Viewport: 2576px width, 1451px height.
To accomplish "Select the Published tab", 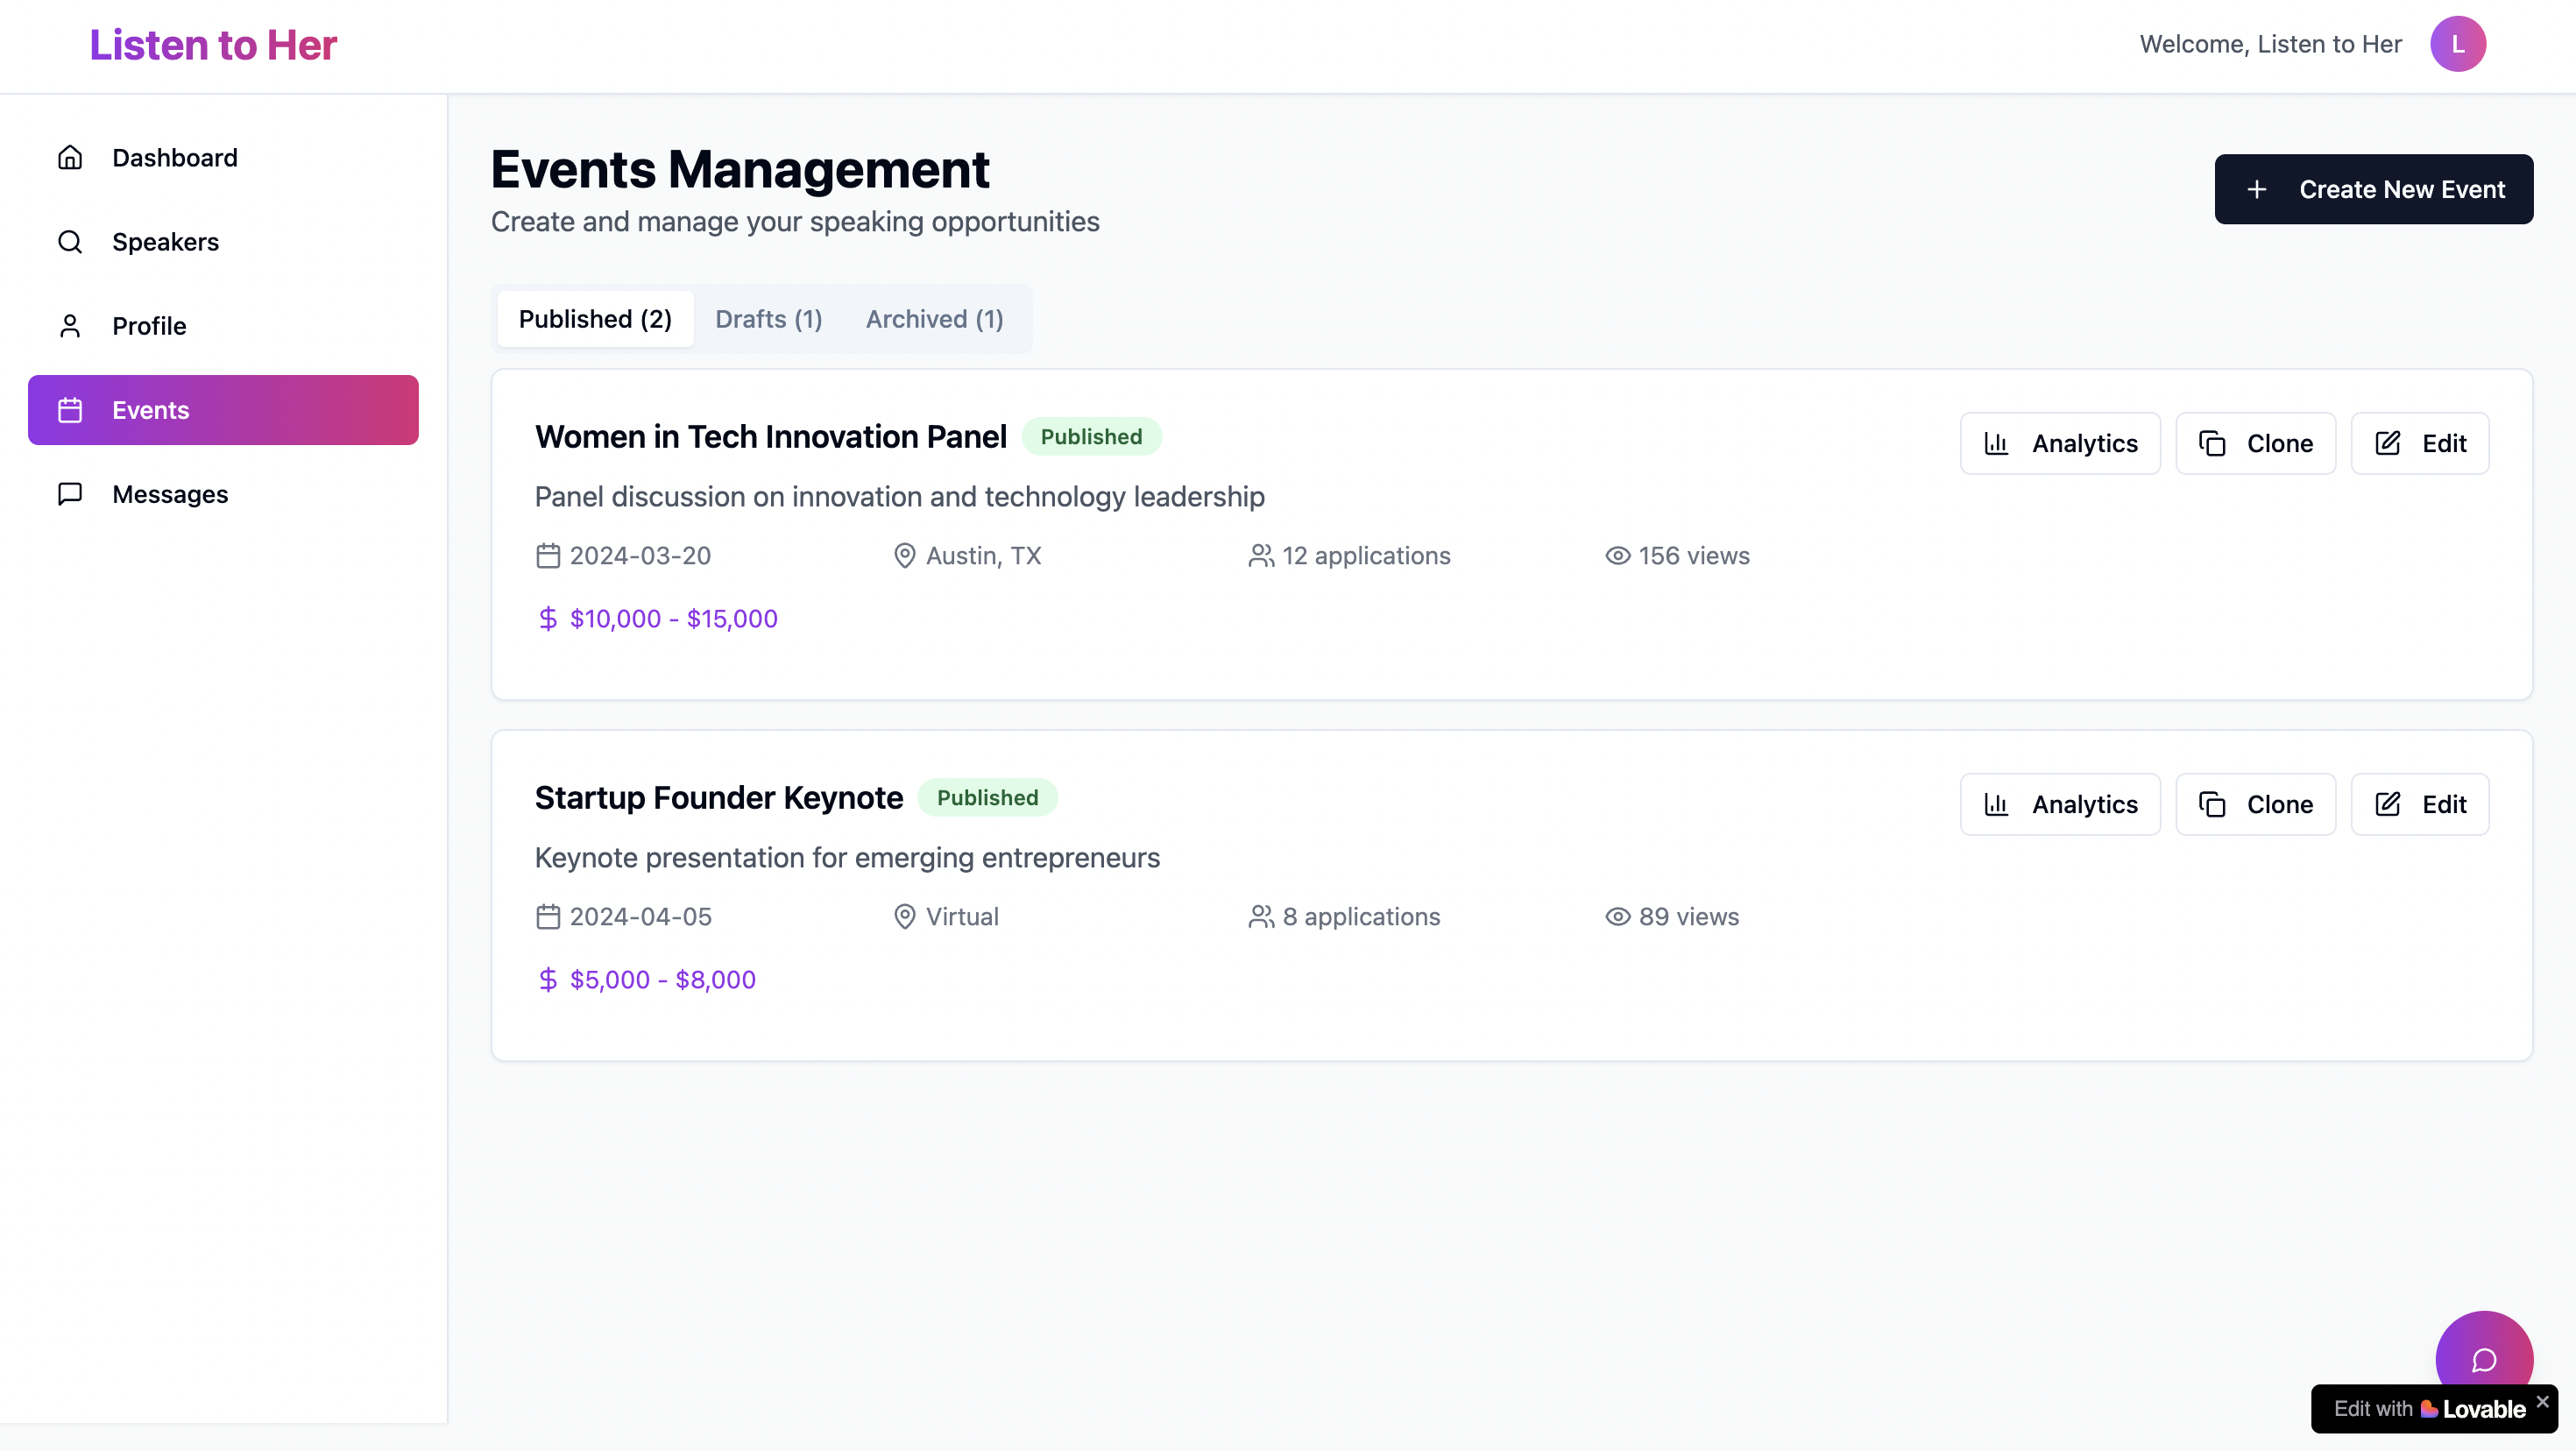I will click(x=595, y=319).
